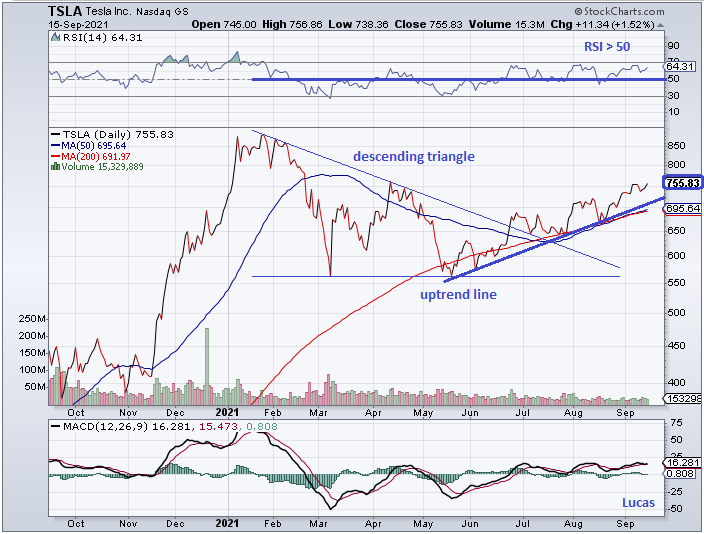Click the High 756.86 value
This screenshot has width=704, height=534.
(292, 25)
